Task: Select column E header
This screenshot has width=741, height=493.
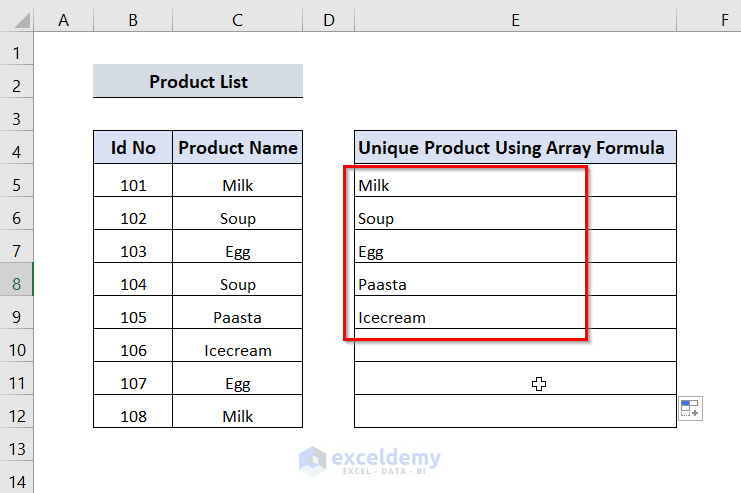Action: 515,17
